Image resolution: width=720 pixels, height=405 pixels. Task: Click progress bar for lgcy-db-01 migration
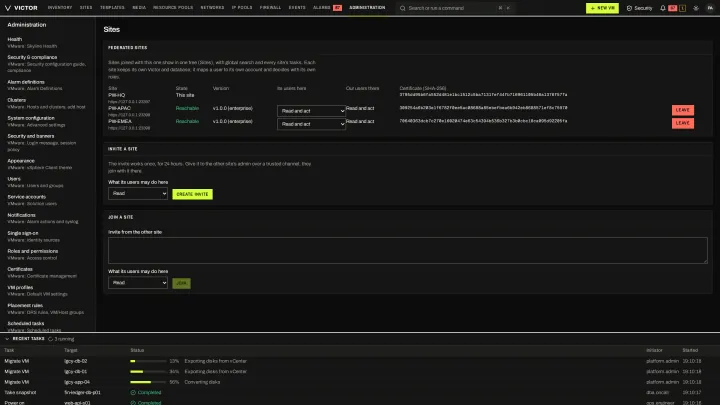(148, 371)
